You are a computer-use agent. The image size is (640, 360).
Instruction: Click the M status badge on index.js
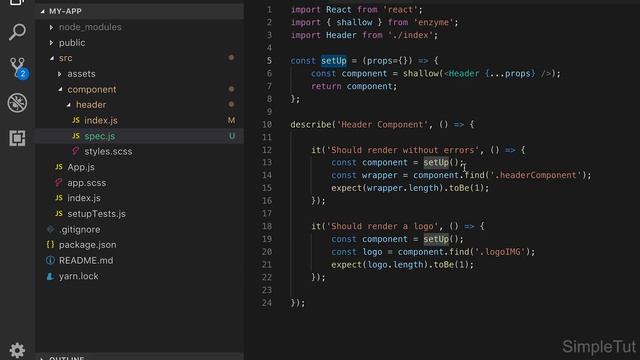coord(231,120)
